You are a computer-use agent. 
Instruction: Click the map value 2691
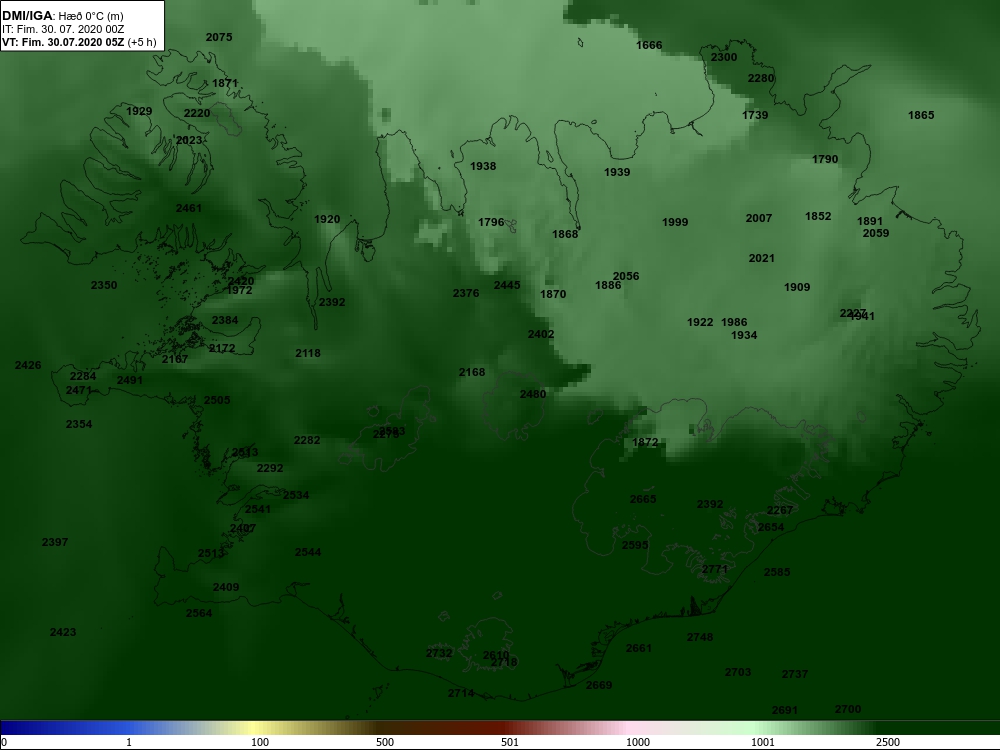point(785,710)
